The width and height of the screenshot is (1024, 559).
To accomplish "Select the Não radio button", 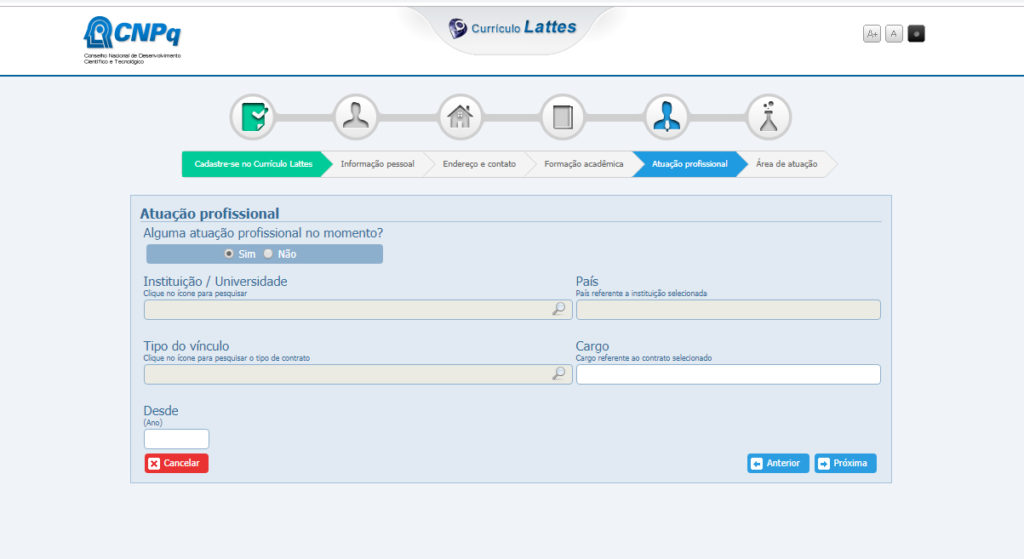I will 268,254.
